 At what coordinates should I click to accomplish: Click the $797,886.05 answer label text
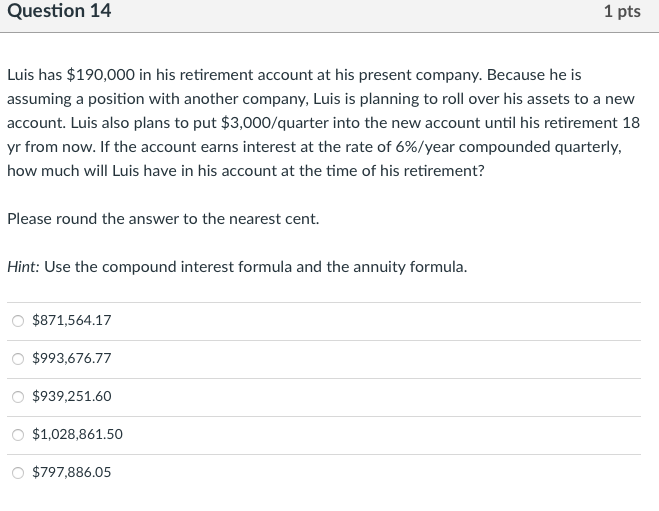click(72, 473)
